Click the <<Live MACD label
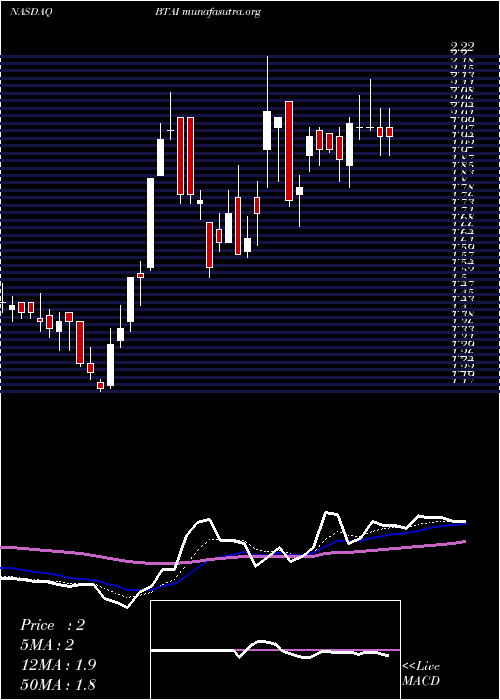Viewport: 500px width, 700px height. pos(421,674)
